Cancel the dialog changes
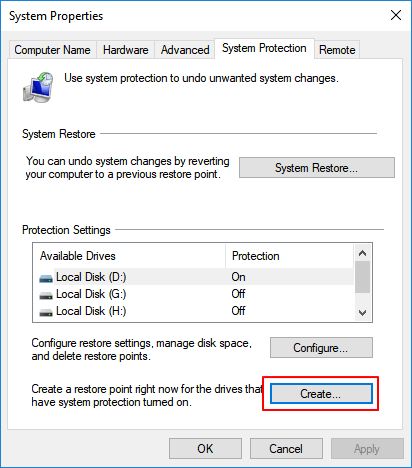Image resolution: width=412 pixels, height=468 pixels. pos(286,449)
